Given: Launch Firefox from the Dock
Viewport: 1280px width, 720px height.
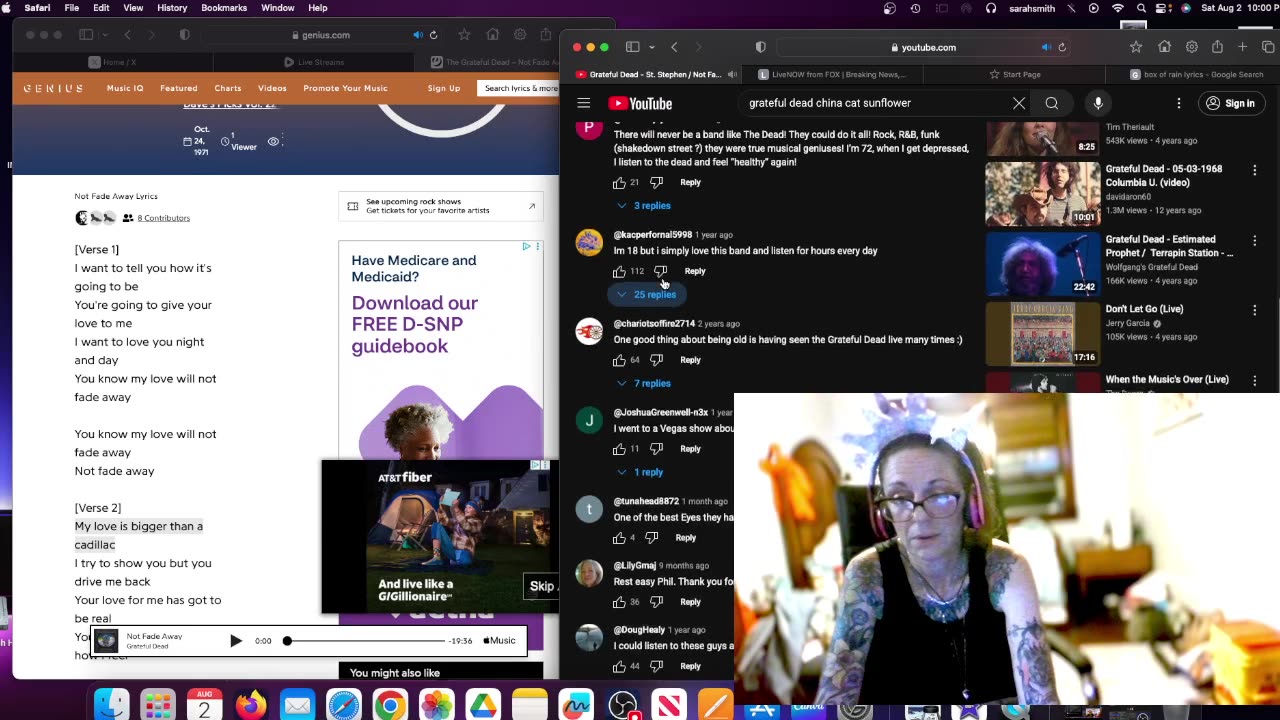Looking at the screenshot, I should point(250,706).
